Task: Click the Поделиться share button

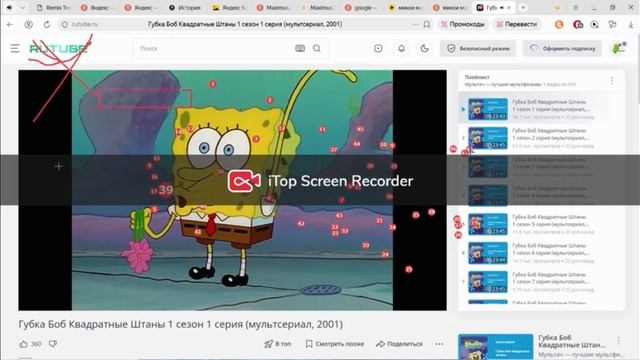Action: 400,344
